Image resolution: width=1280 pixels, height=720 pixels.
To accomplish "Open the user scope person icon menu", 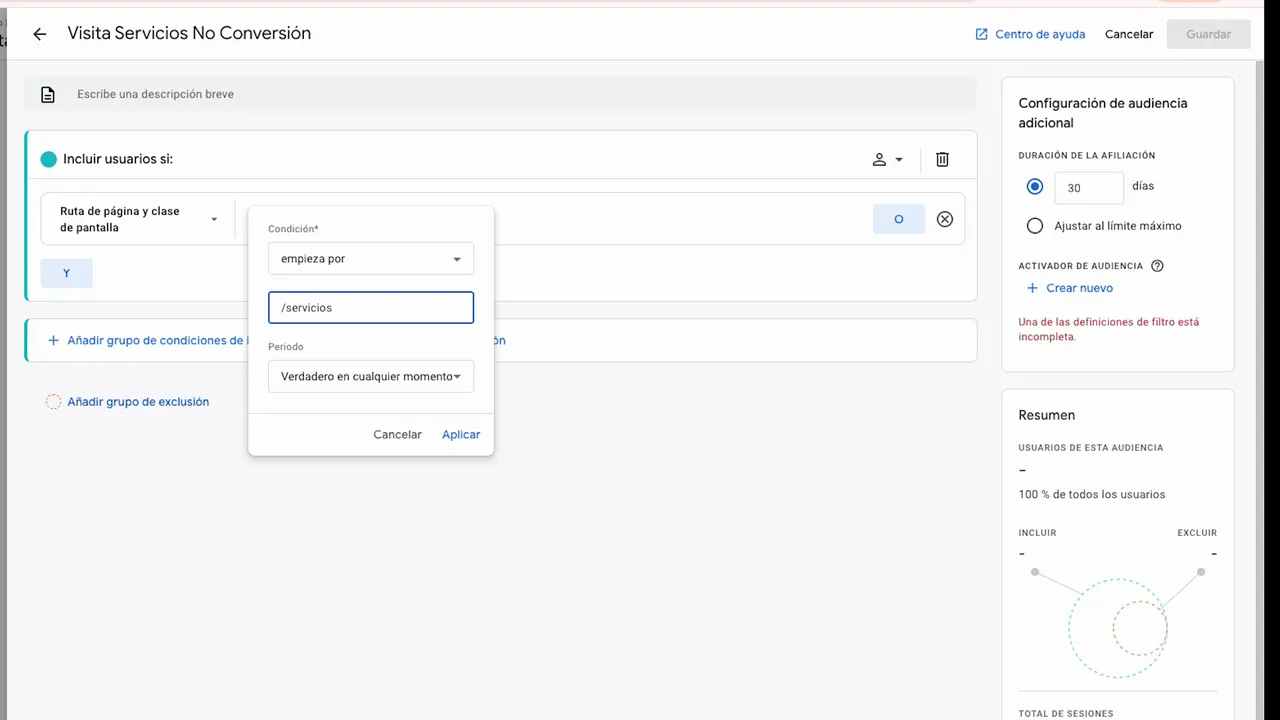I will tap(887, 159).
